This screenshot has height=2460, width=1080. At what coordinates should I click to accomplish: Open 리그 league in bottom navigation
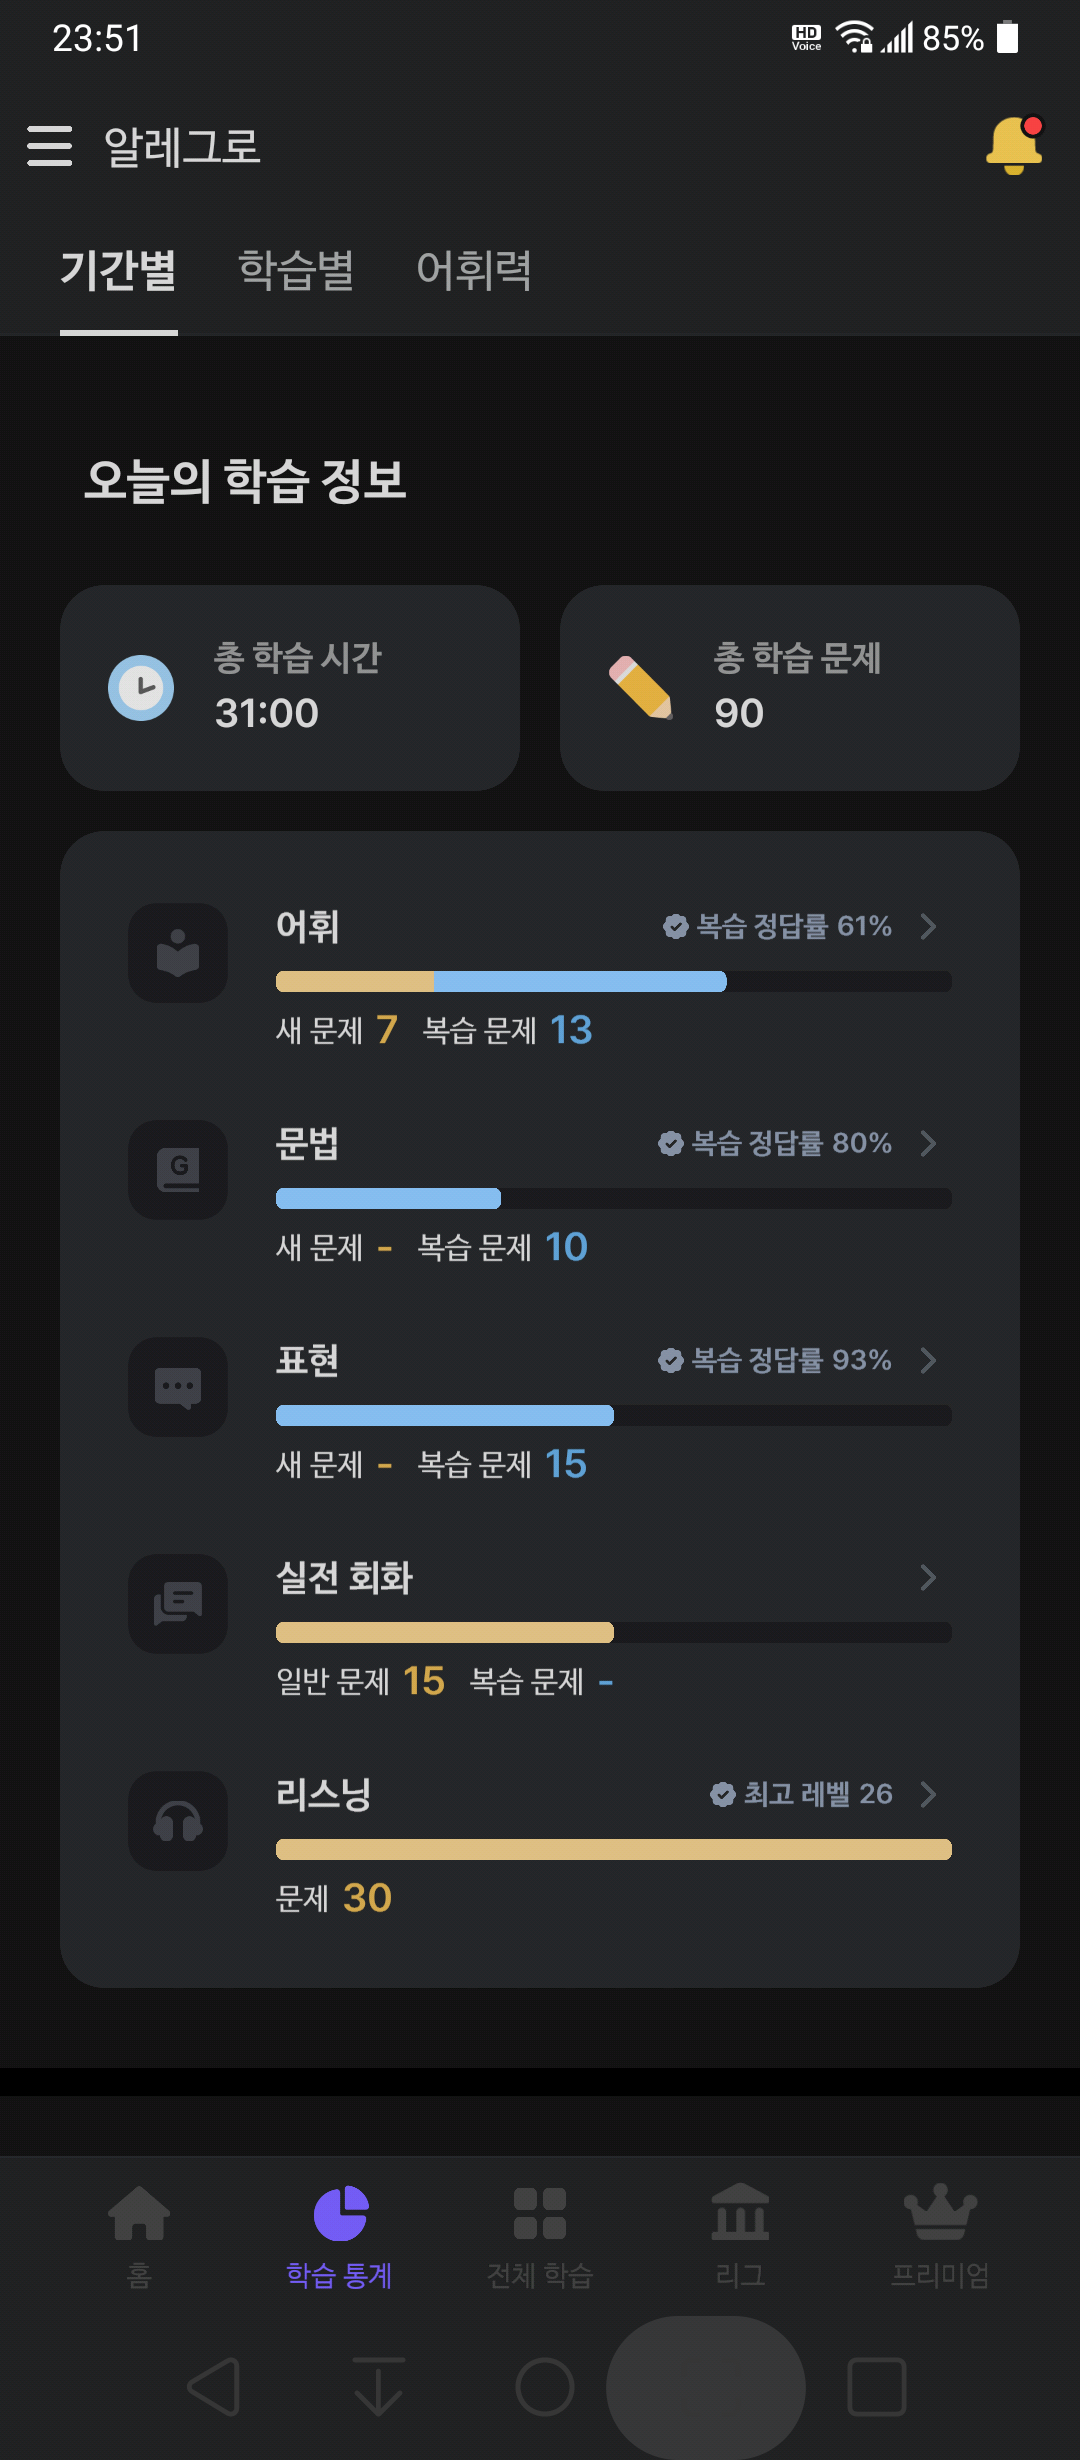740,2235
